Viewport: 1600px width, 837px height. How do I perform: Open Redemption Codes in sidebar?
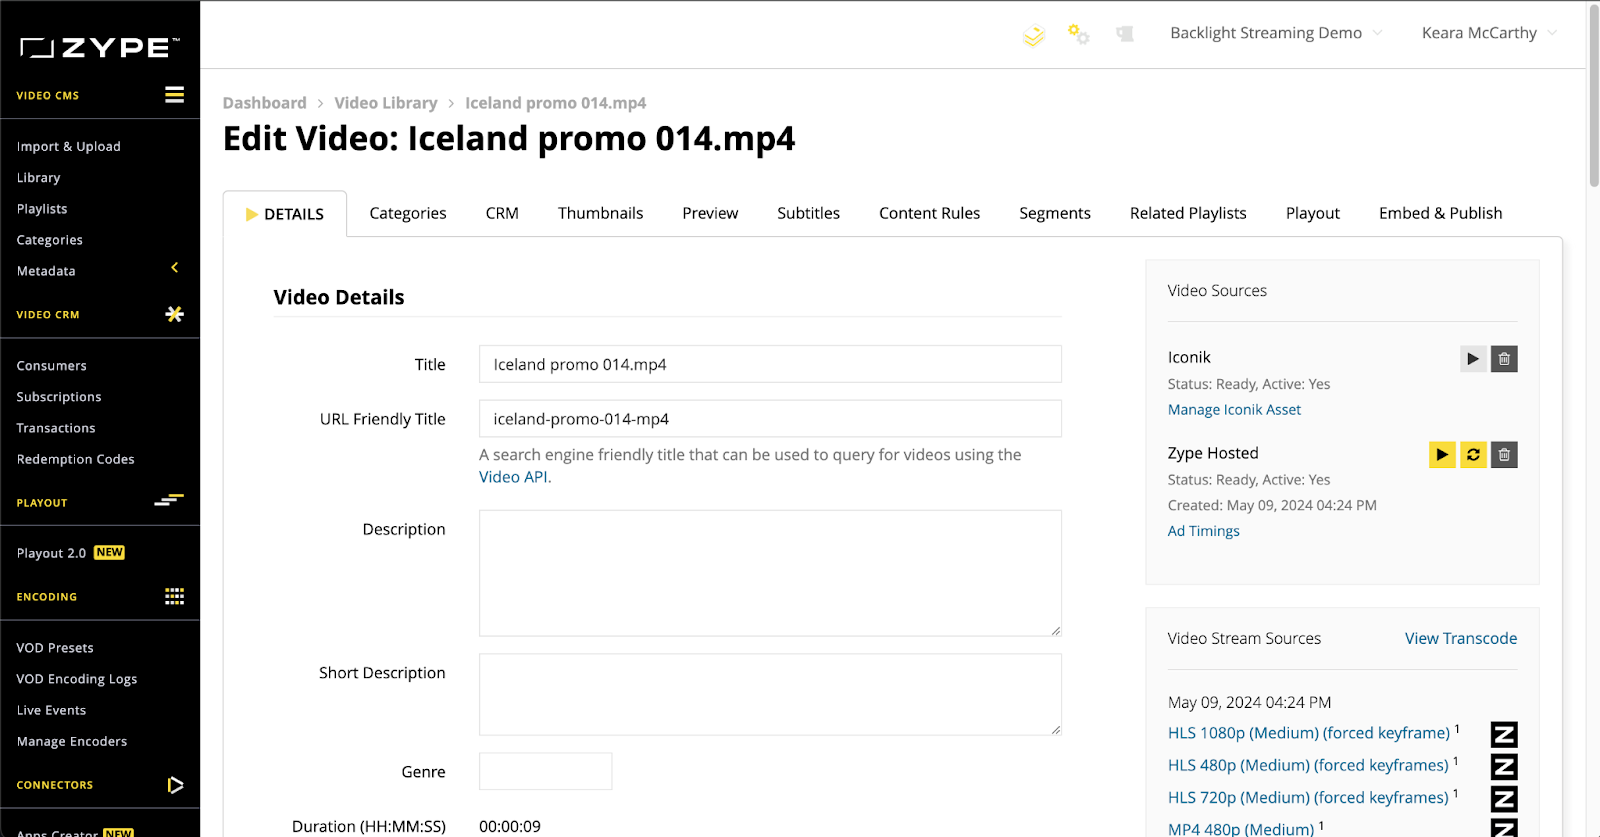pos(76,459)
